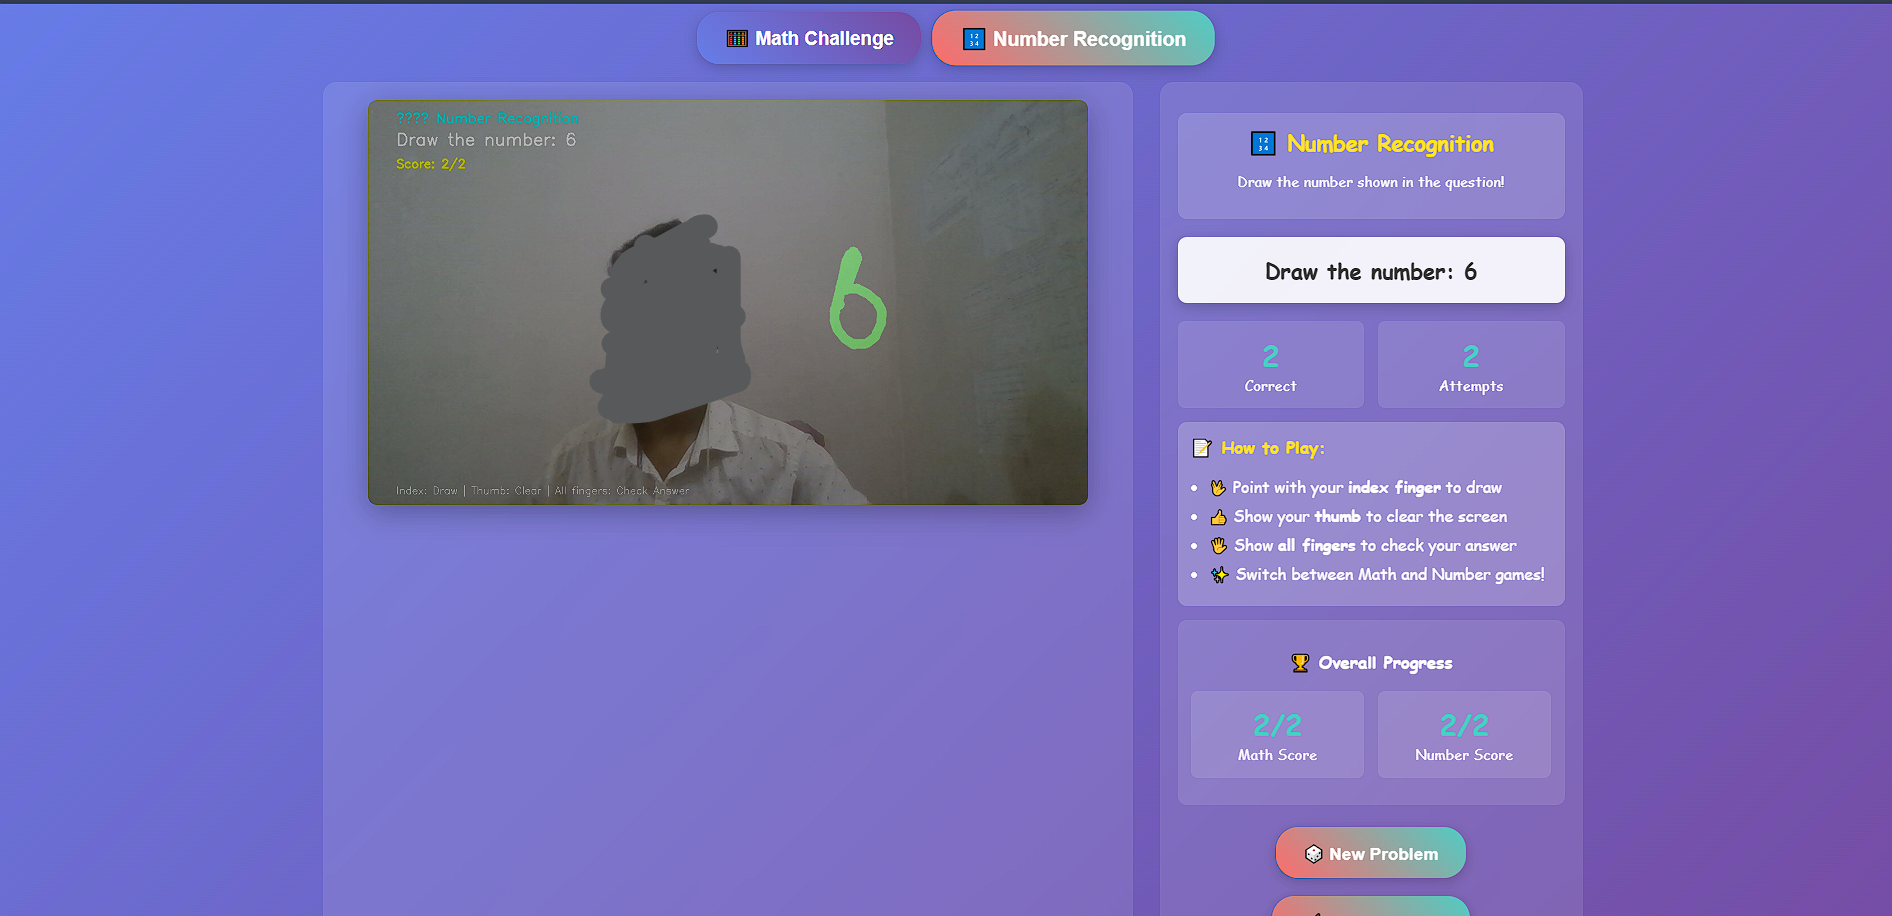Click the green drawn 6 in webcam view
The image size is (1892, 916).
tap(856, 302)
